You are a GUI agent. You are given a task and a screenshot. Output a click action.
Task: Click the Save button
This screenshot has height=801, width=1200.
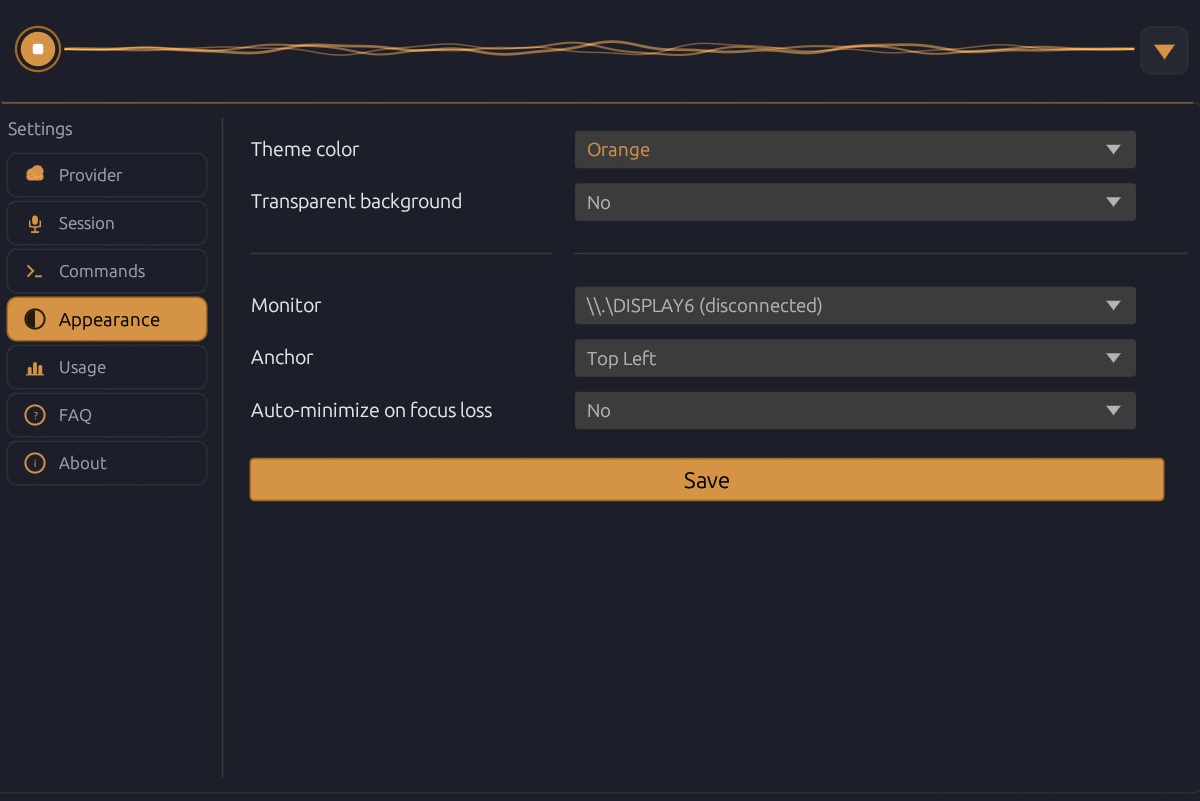click(x=706, y=479)
